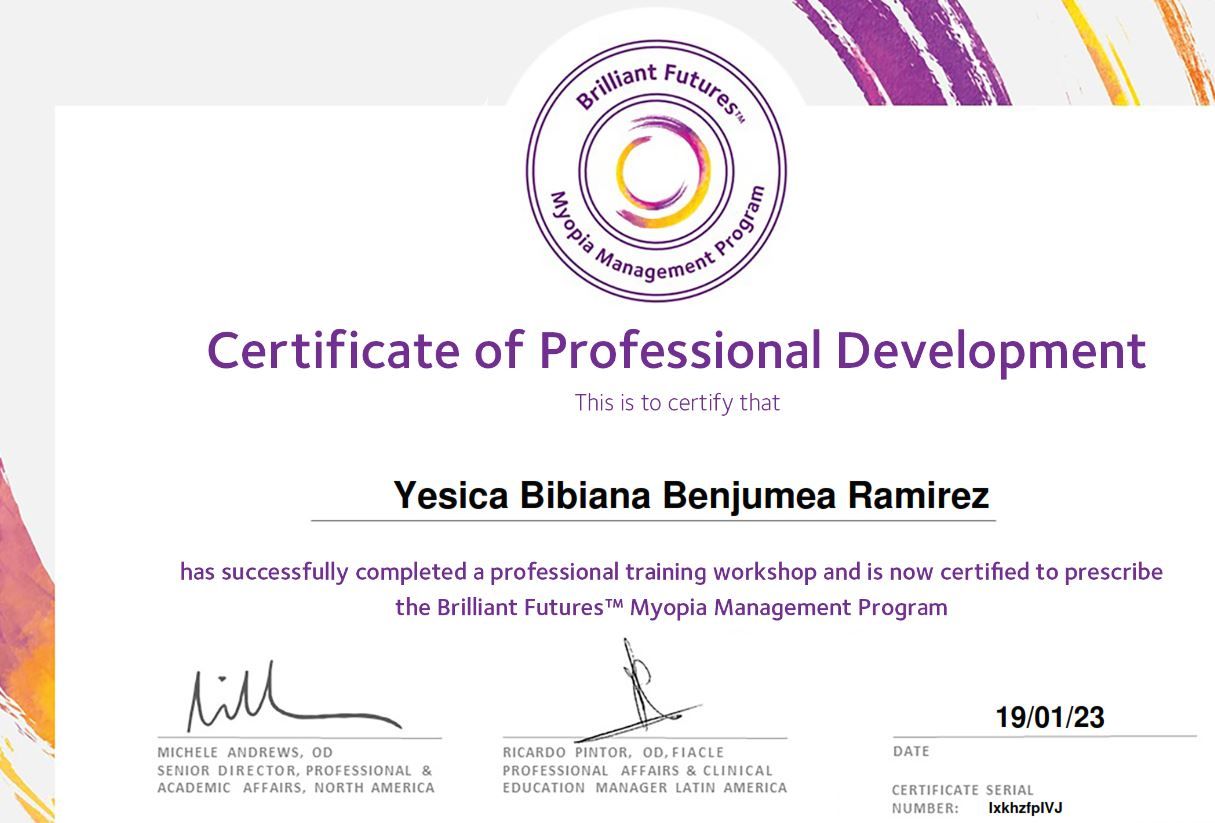Click the 'Brilliant Futures™ Myopia Management Program' body line
Image resolution: width=1215 pixels, height=823 pixels.
click(x=671, y=607)
